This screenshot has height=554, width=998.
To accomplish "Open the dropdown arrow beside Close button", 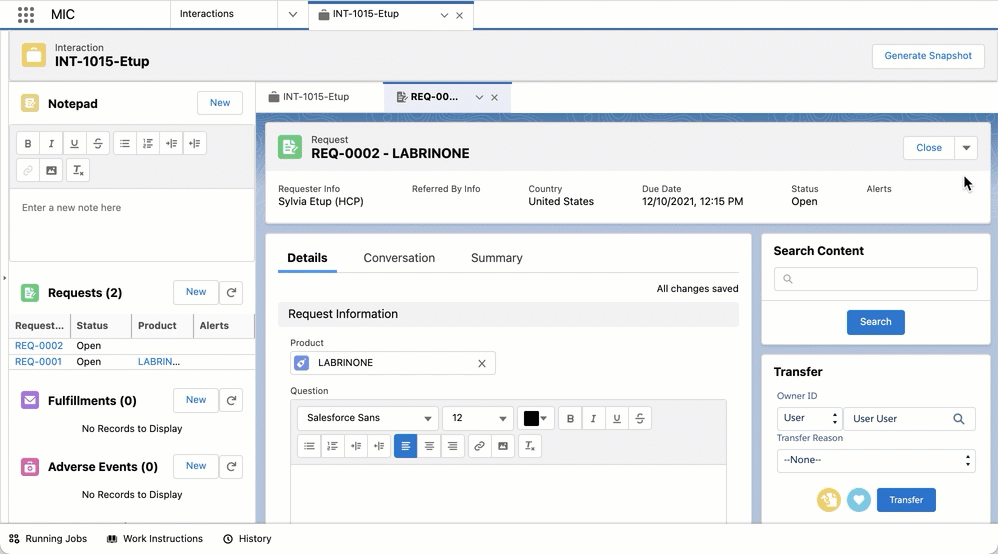I will click(966, 148).
